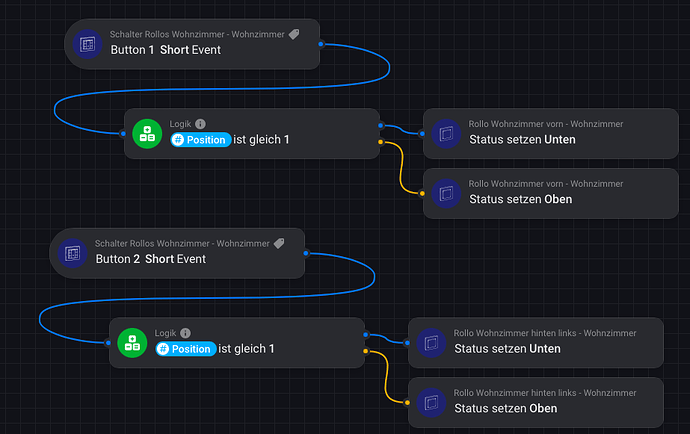
Task: Select Position chip in lower Logik node
Action: coord(186,349)
